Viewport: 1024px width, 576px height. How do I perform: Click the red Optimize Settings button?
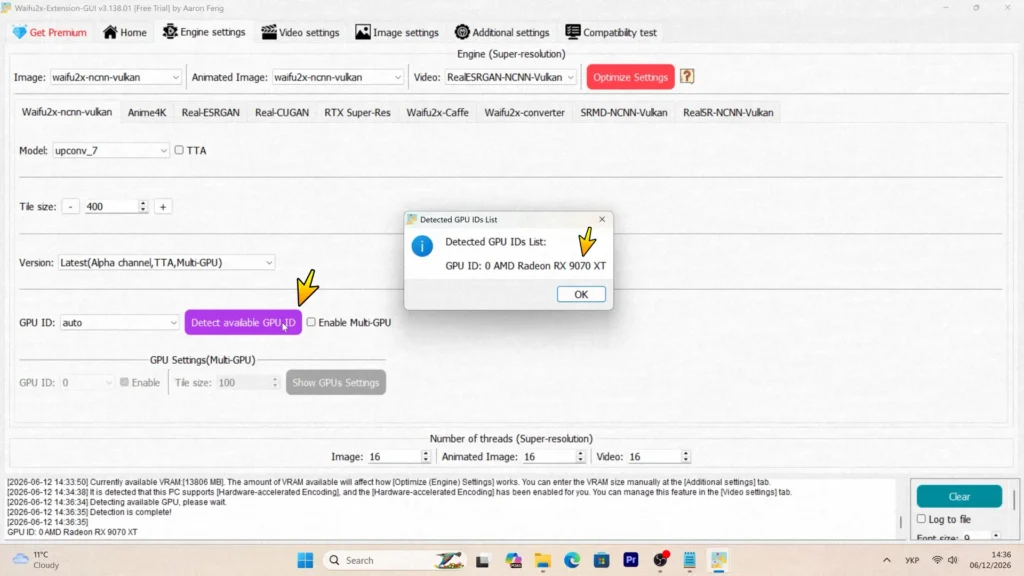pos(630,77)
